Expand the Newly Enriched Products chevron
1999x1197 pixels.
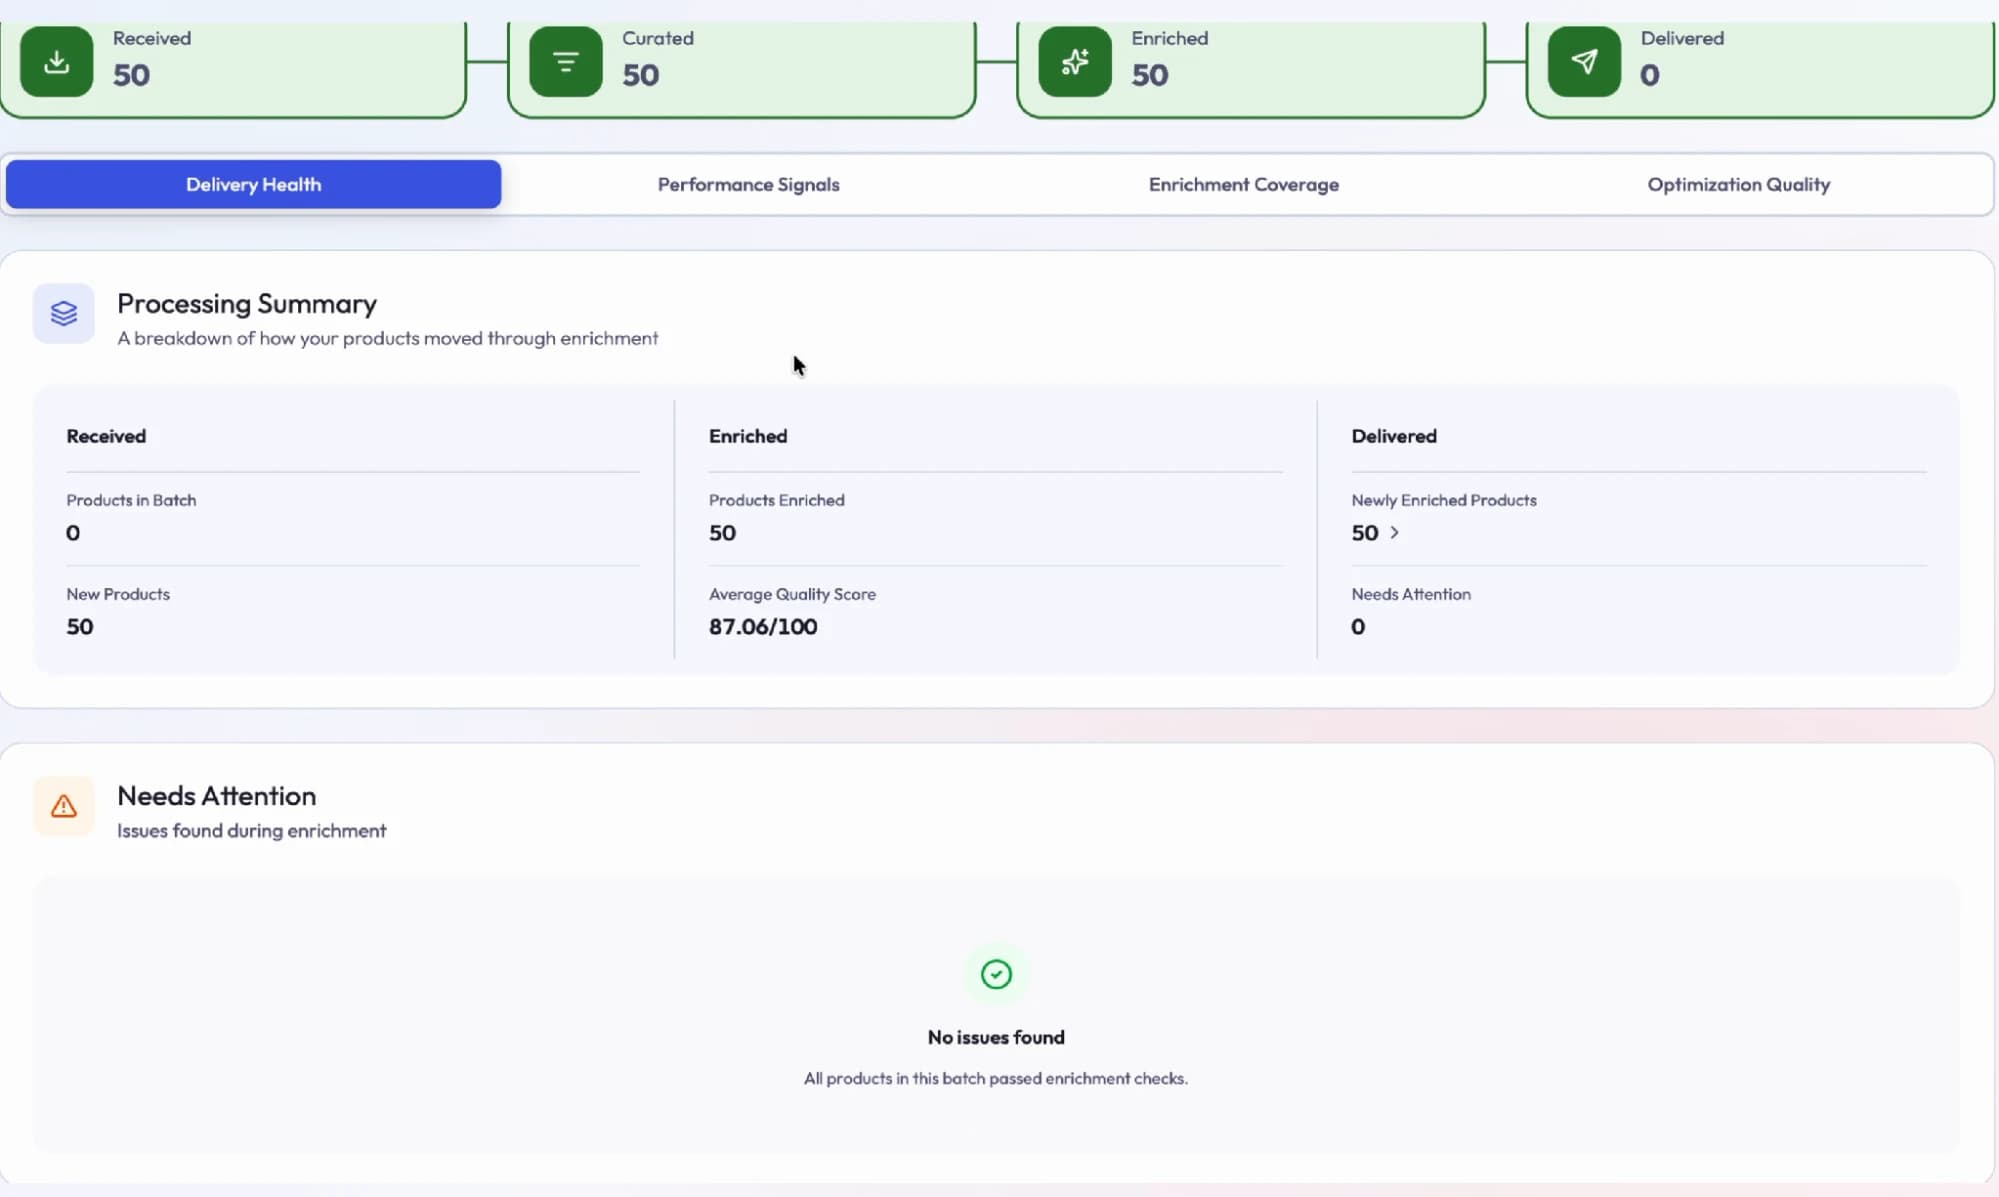click(x=1394, y=533)
